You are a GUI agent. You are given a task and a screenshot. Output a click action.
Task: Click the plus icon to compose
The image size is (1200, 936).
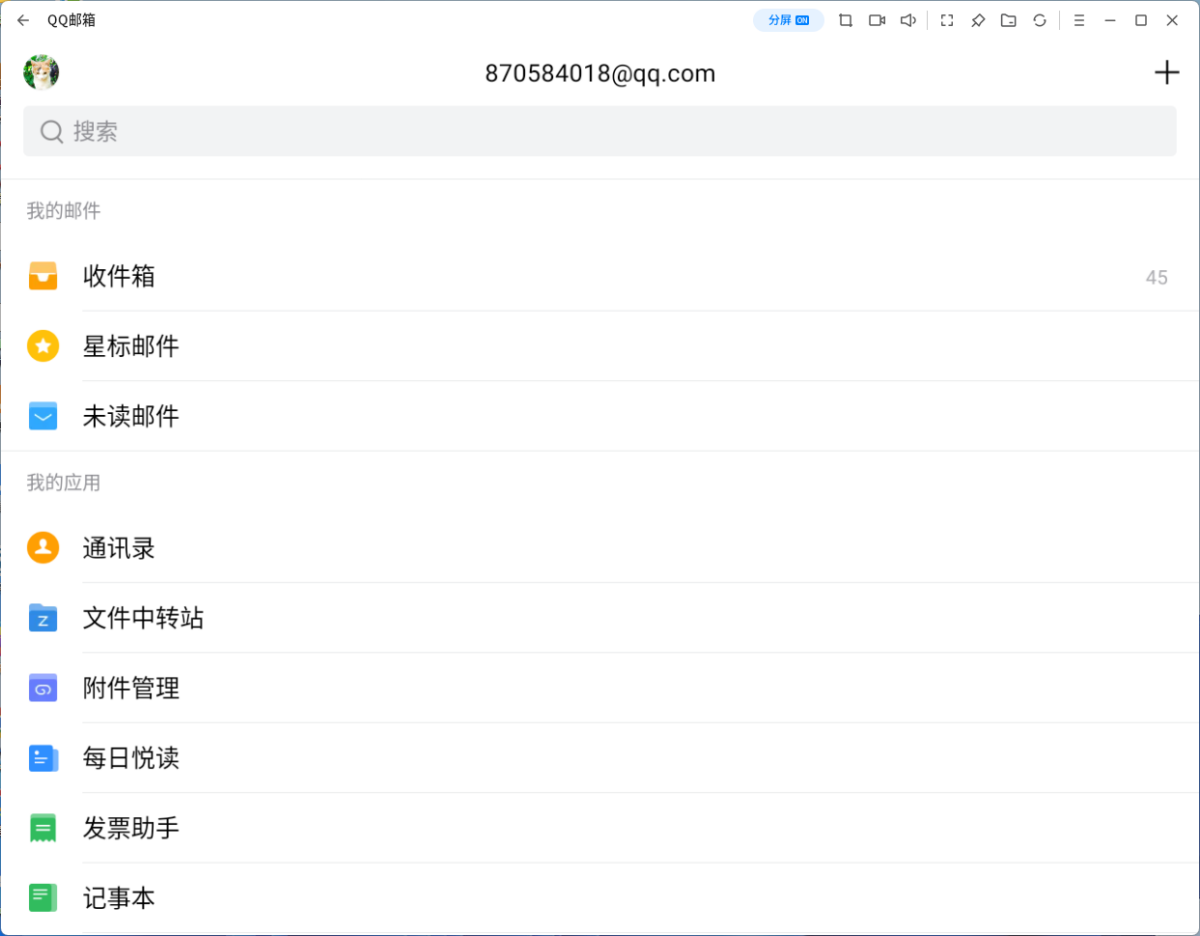point(1166,73)
